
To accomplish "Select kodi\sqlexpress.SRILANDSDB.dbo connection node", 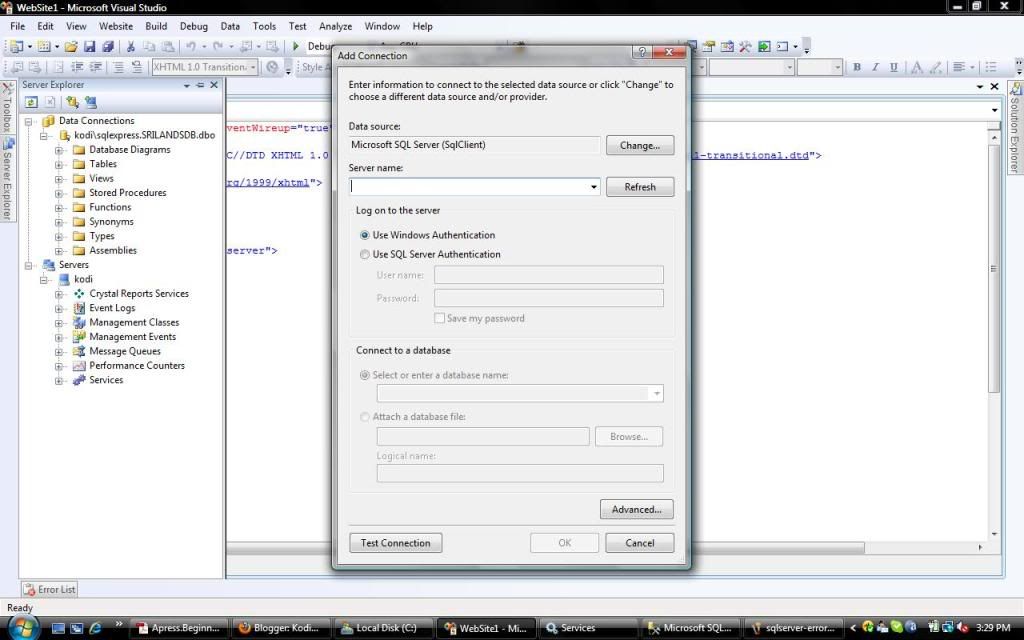I will [144, 135].
